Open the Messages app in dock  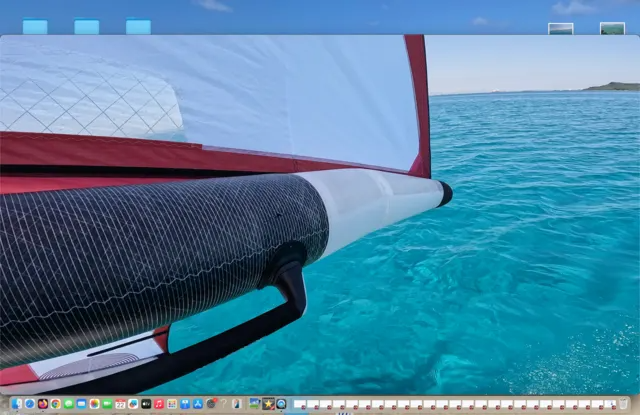point(68,404)
